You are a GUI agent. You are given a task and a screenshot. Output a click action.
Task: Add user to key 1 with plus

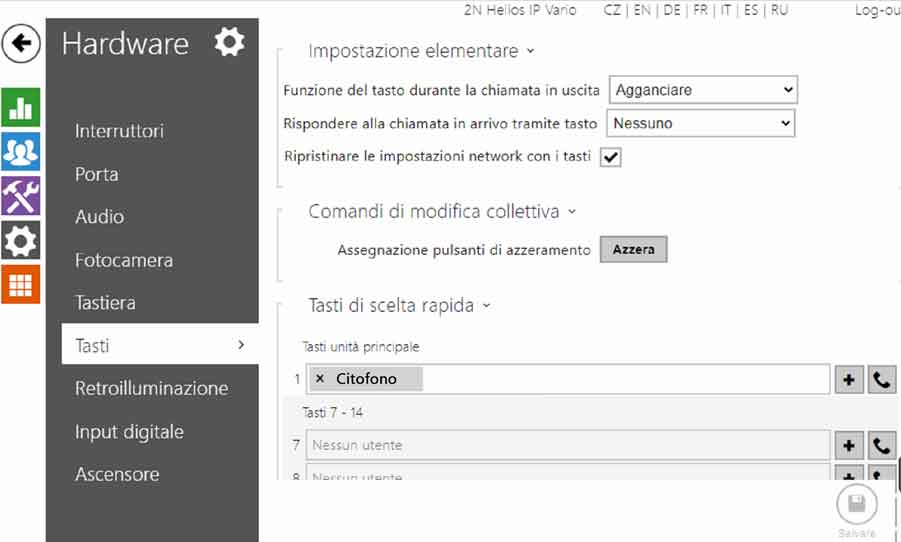(x=849, y=379)
